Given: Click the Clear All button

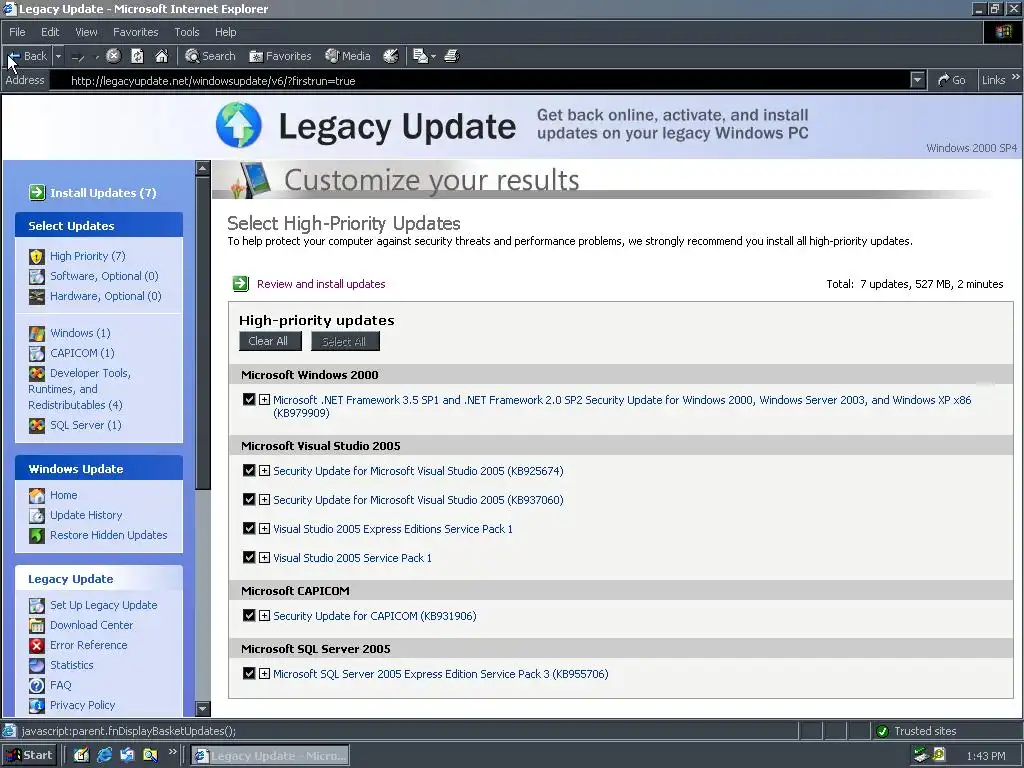Looking at the screenshot, I should (270, 341).
